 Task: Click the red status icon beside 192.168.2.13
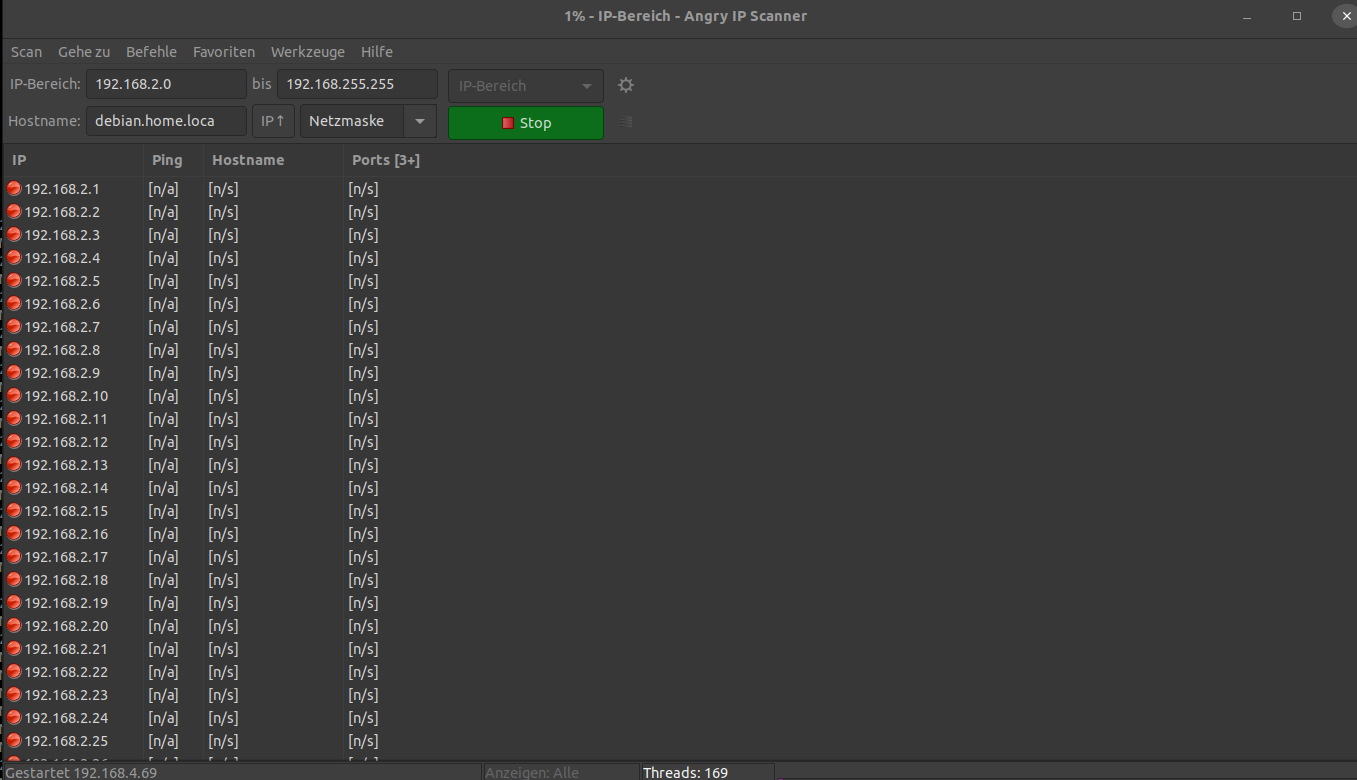[x=13, y=465]
